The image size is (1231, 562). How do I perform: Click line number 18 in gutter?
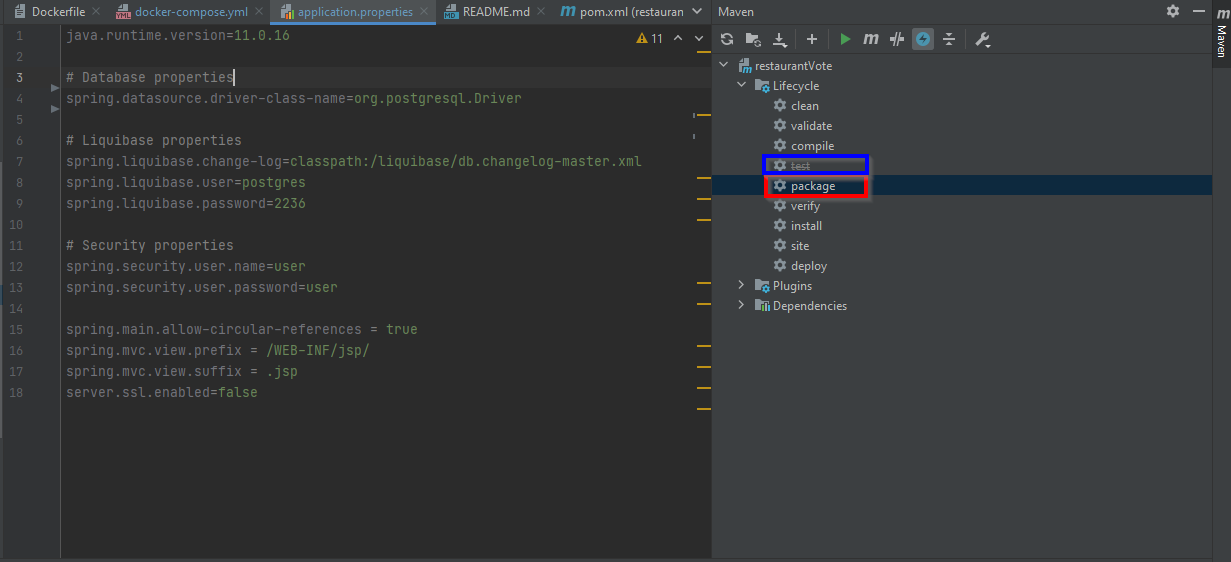pyautogui.click(x=15, y=392)
